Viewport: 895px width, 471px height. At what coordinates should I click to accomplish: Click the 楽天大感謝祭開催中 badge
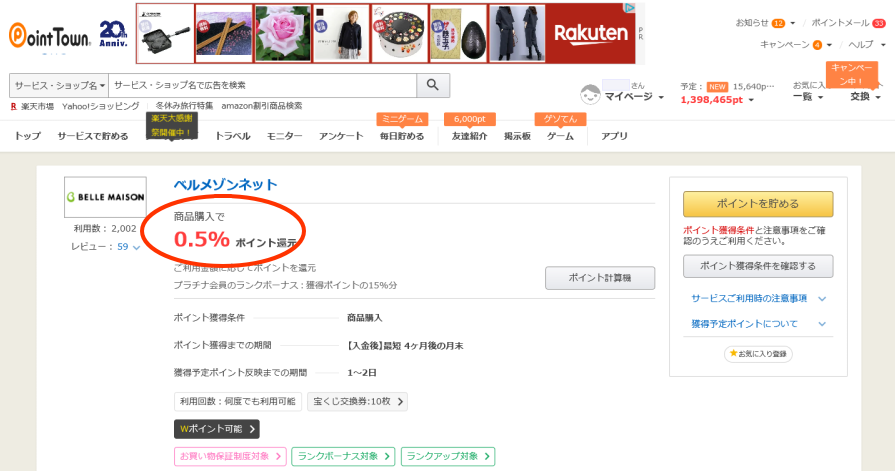click(171, 125)
